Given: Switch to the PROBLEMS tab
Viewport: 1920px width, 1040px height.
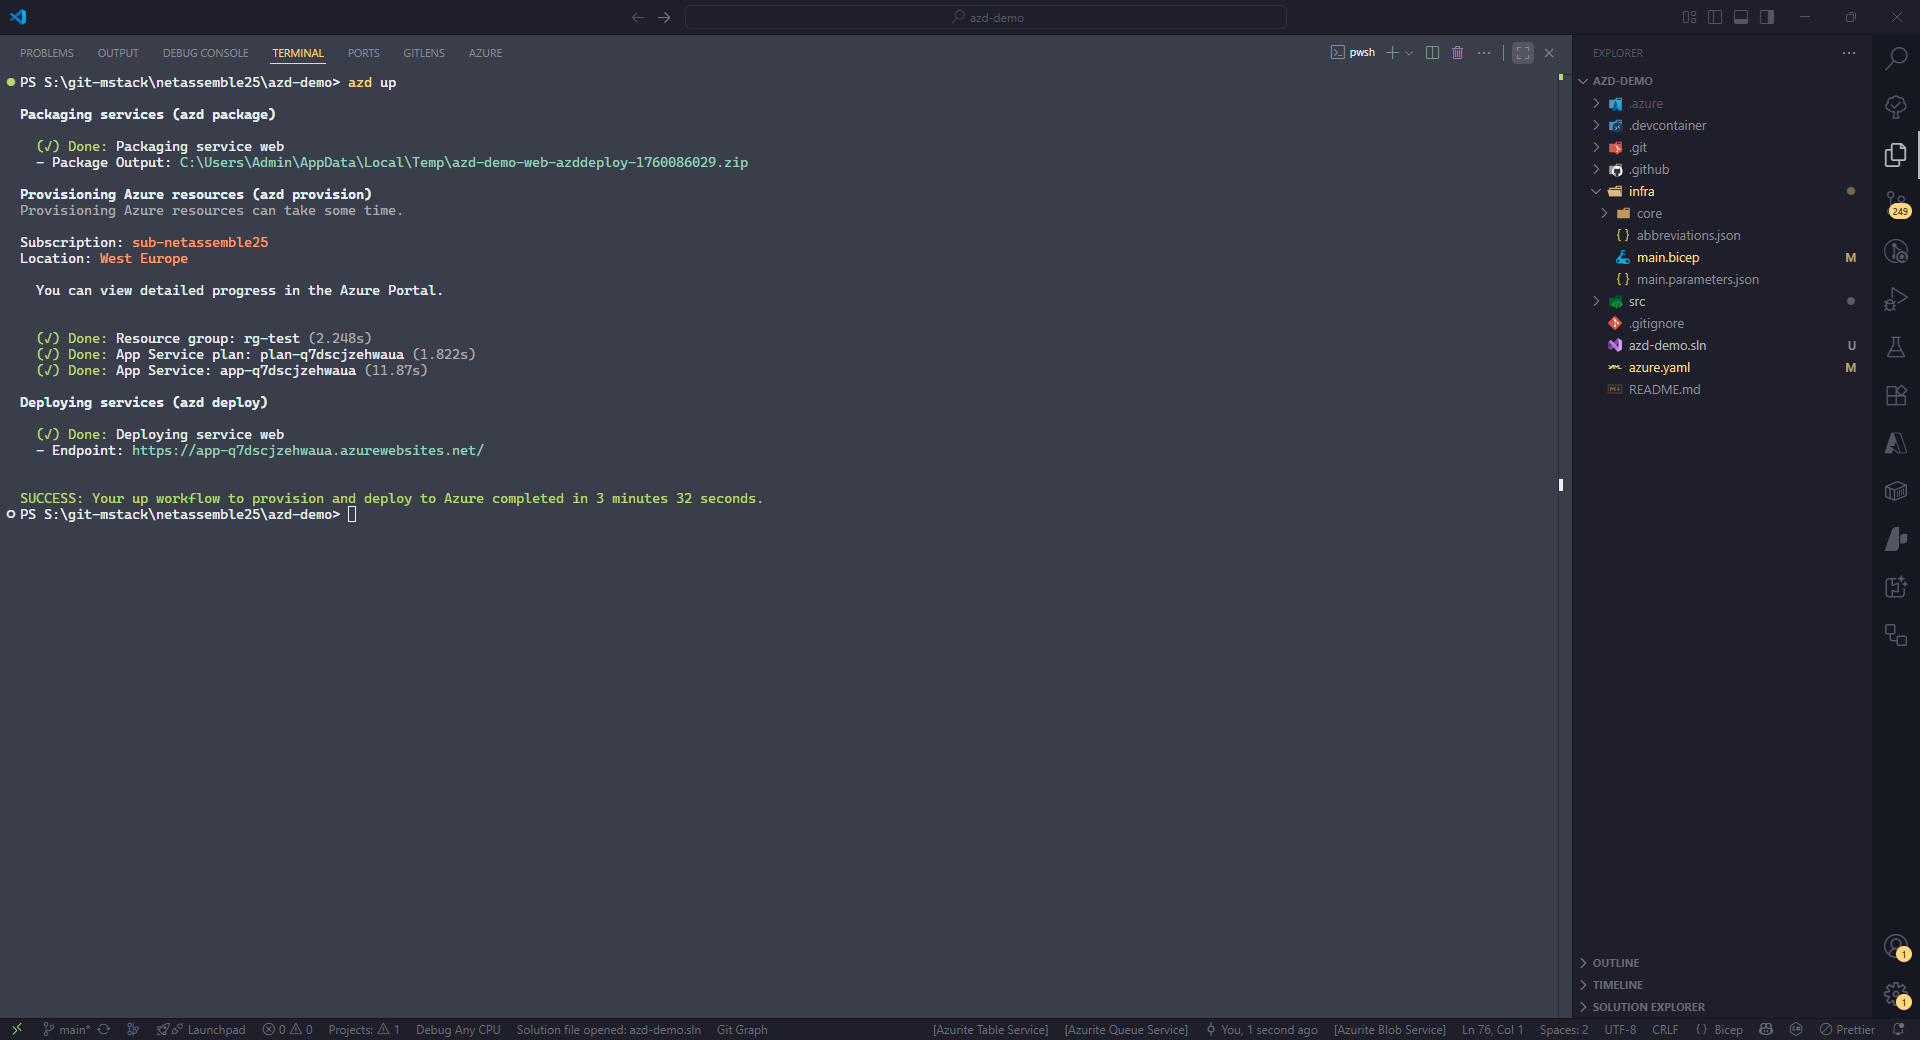Looking at the screenshot, I should pyautogui.click(x=47, y=53).
